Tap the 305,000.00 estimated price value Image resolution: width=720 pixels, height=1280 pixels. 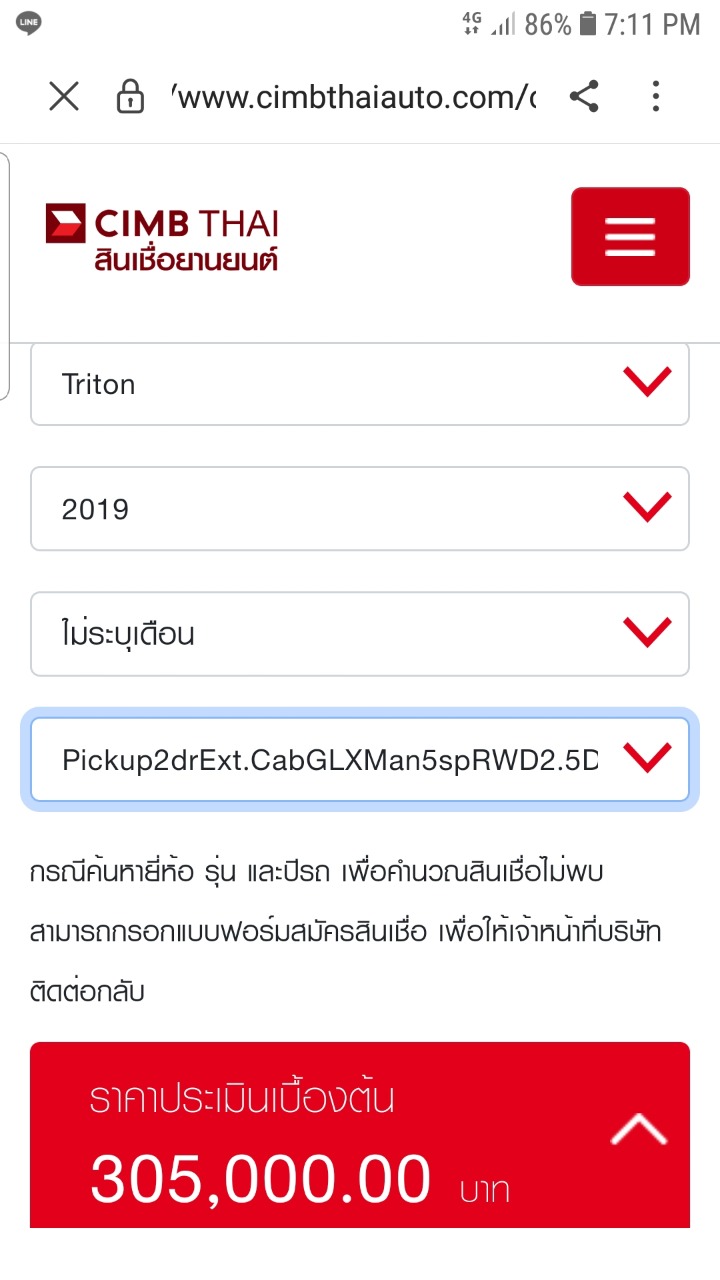[x=260, y=1178]
